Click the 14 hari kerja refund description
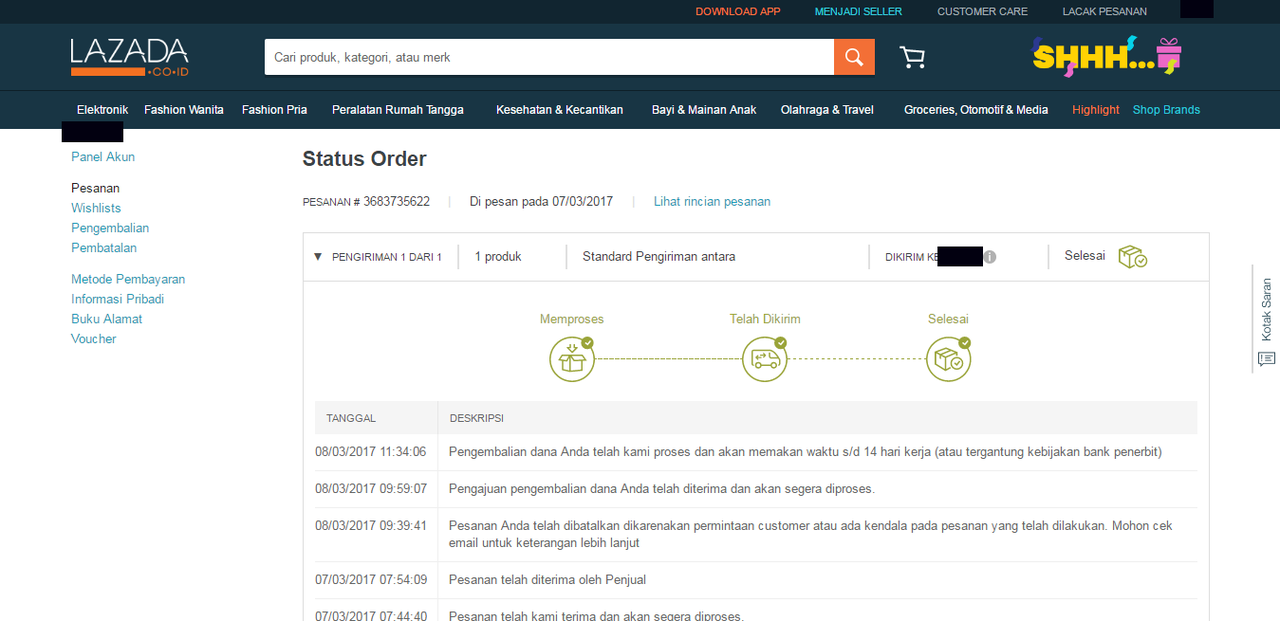1280x621 pixels. tap(806, 452)
